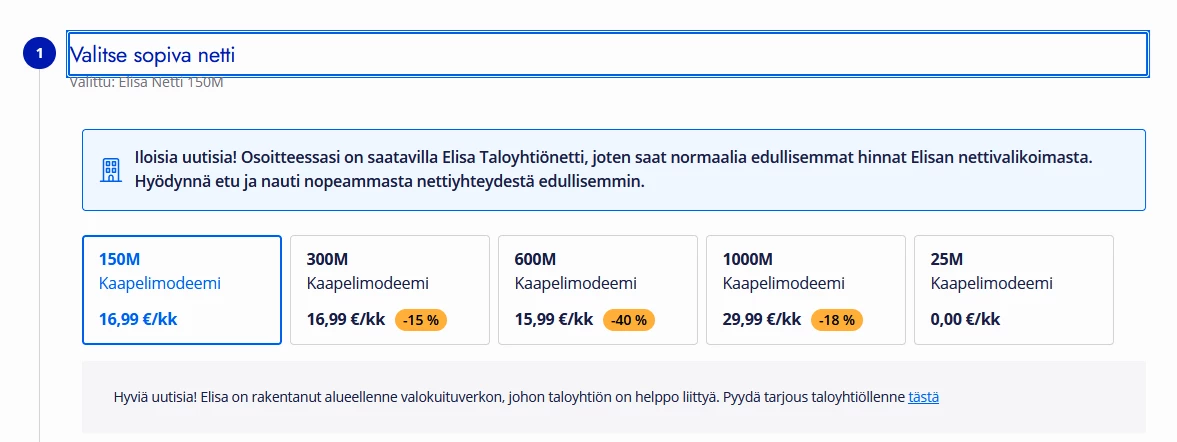The height and width of the screenshot is (442, 1177).
Task: Click the -15 % discount badge
Action: point(422,320)
